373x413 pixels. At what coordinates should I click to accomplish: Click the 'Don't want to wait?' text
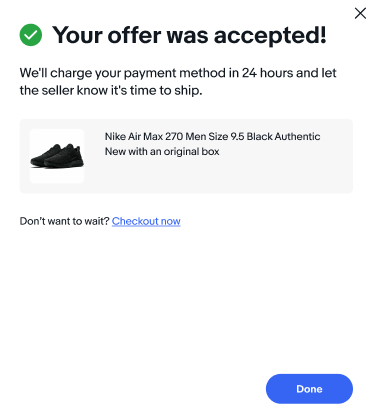pyautogui.click(x=64, y=221)
